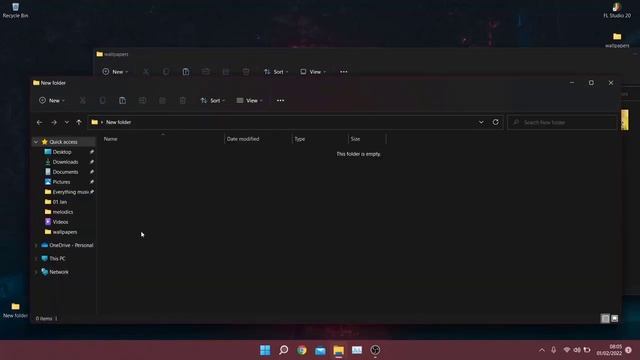Select the New folder desktop icon
This screenshot has height=360, width=640.
point(16,311)
